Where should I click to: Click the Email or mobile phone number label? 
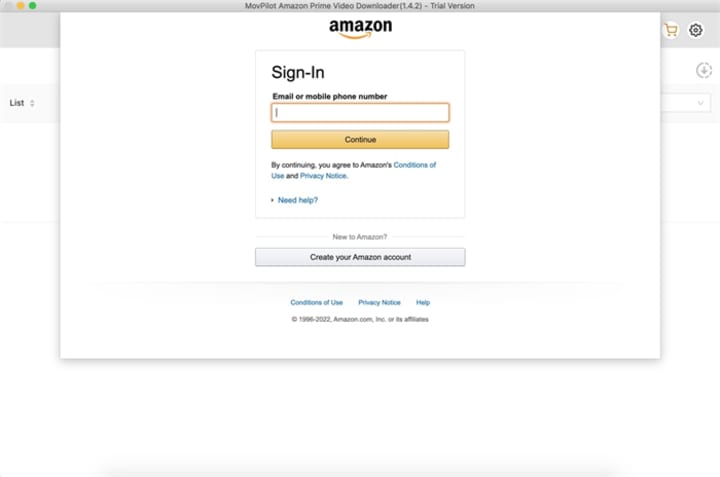330,96
